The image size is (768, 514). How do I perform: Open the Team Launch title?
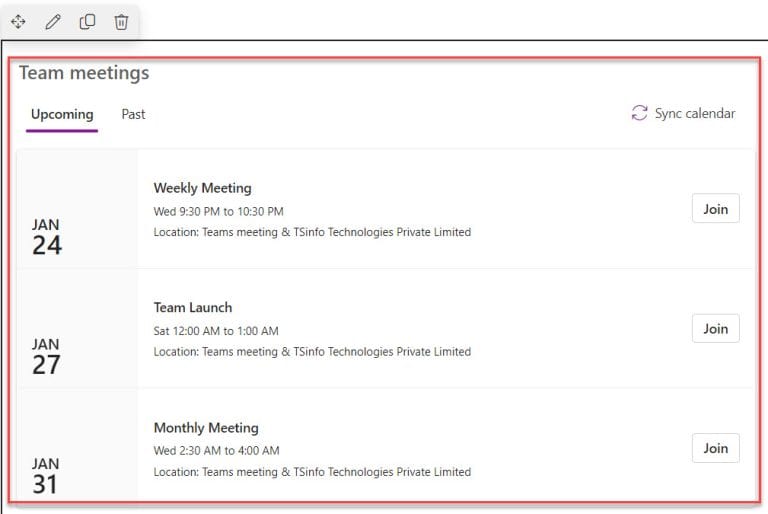coord(193,308)
